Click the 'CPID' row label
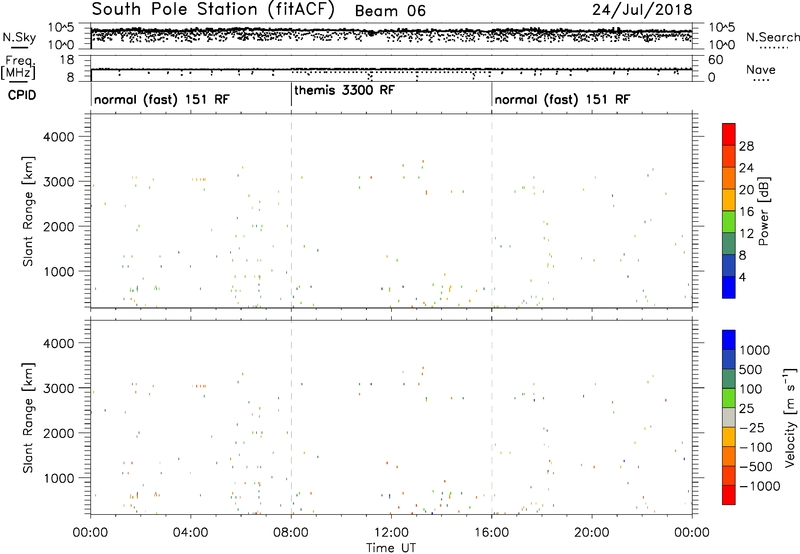The image size is (800, 554). pos(22,95)
